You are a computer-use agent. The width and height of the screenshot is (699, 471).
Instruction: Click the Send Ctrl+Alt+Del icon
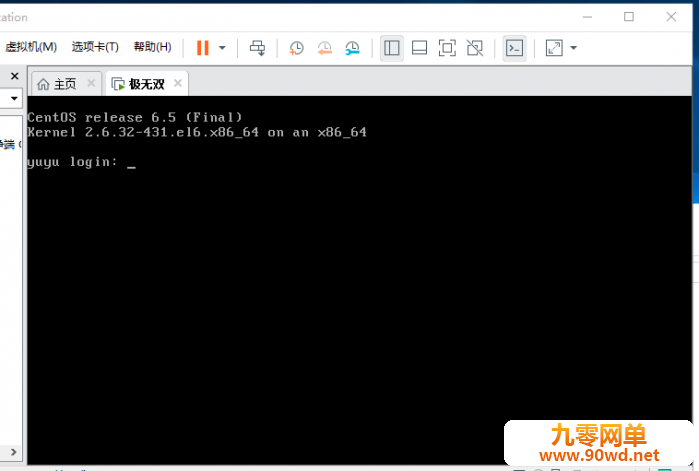(257, 48)
